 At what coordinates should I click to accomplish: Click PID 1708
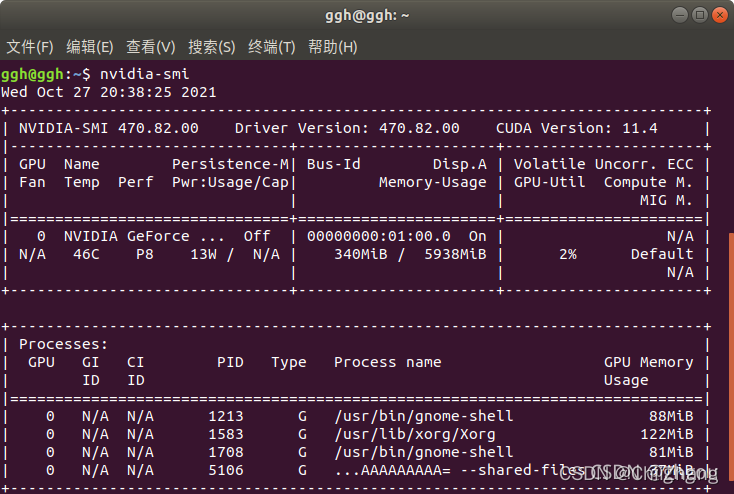point(226,452)
